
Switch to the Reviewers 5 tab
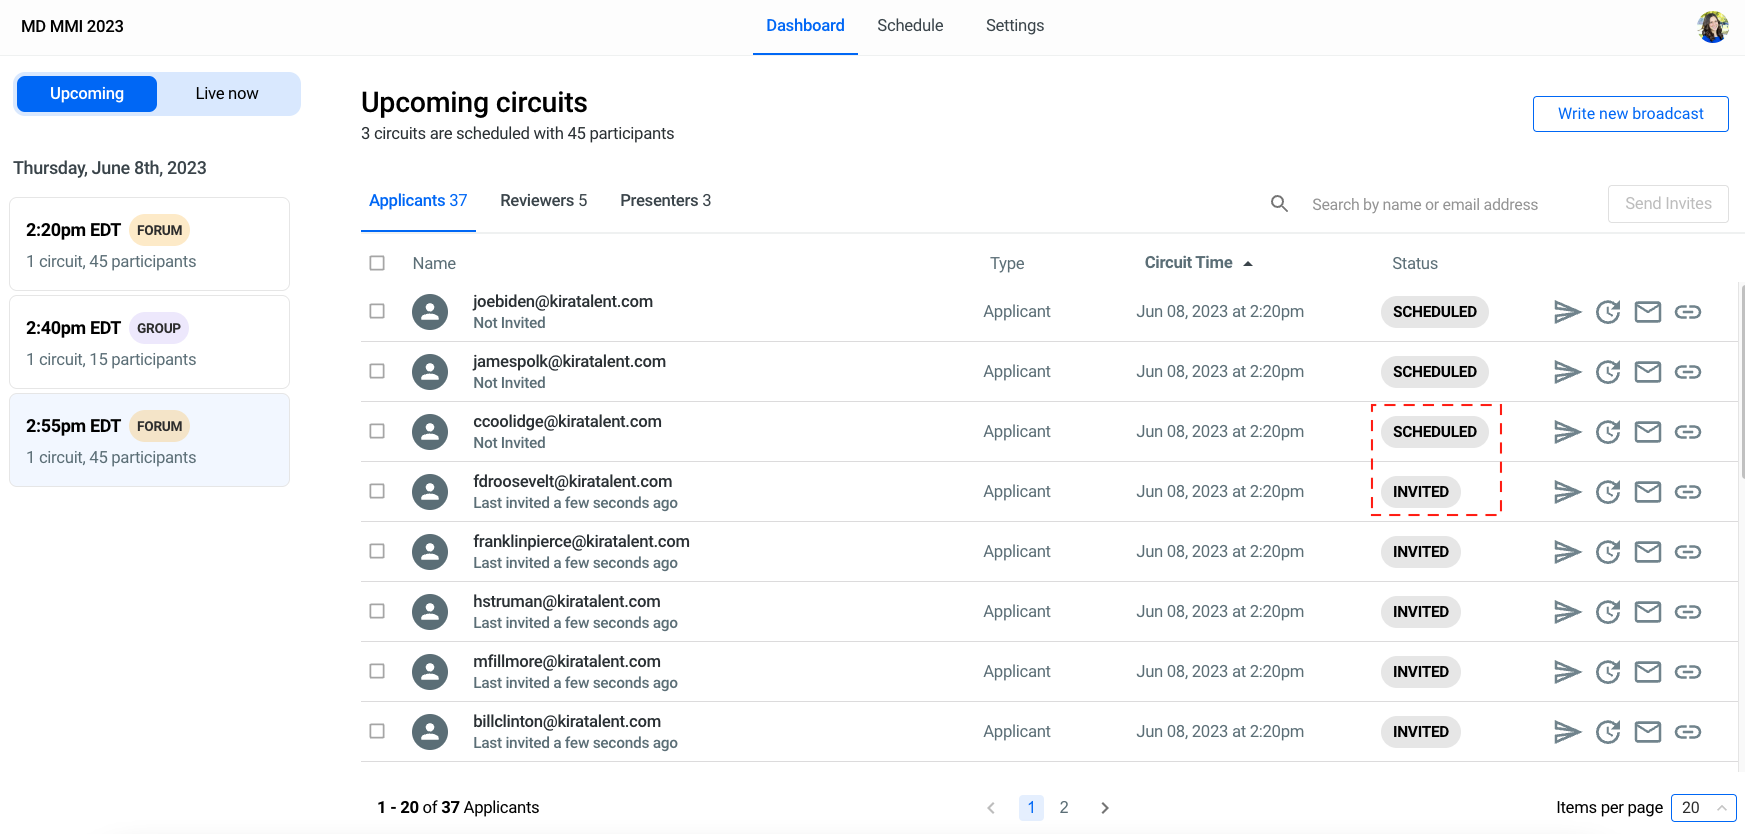tap(543, 201)
